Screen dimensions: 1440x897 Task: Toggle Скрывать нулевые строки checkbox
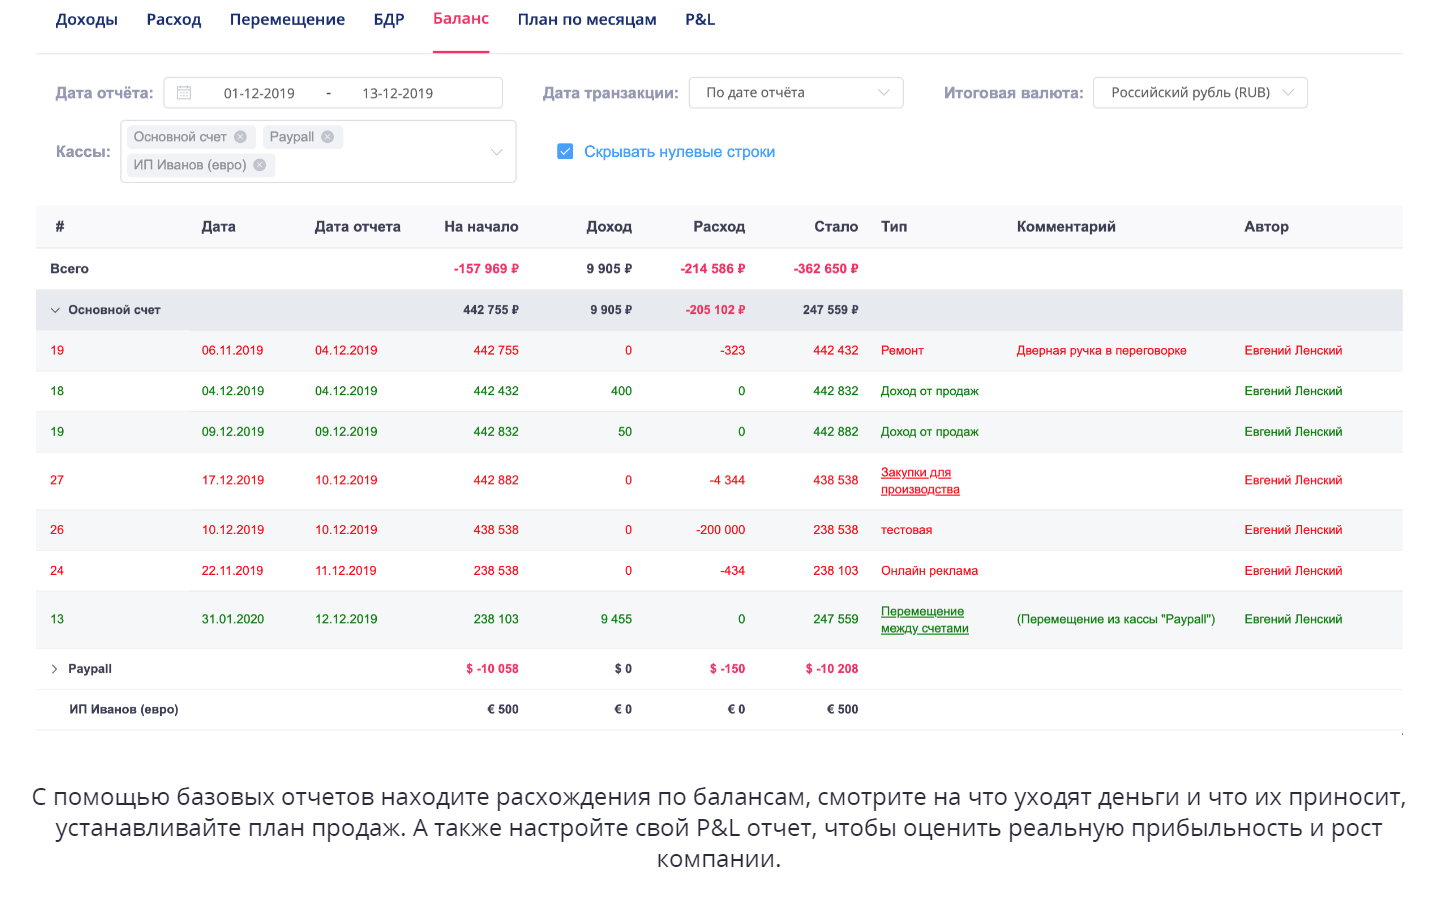pos(565,152)
